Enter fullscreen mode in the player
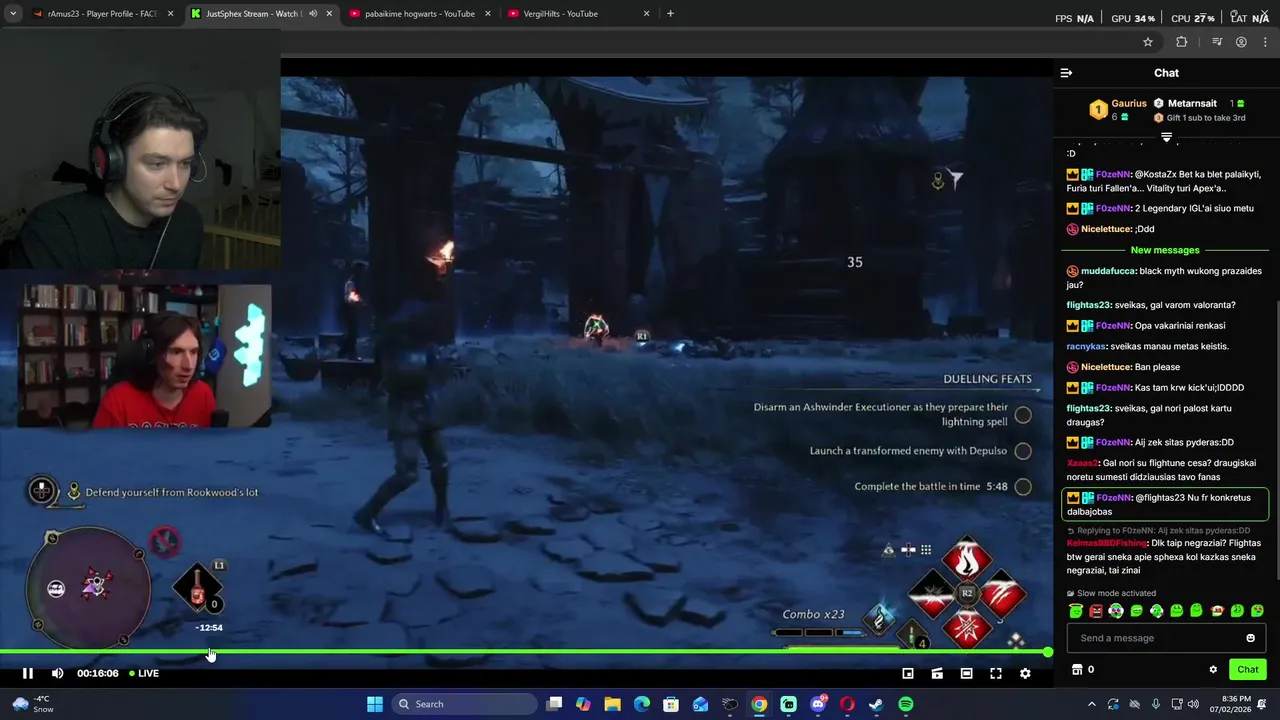Screen dimensions: 1280x720 tap(996, 673)
